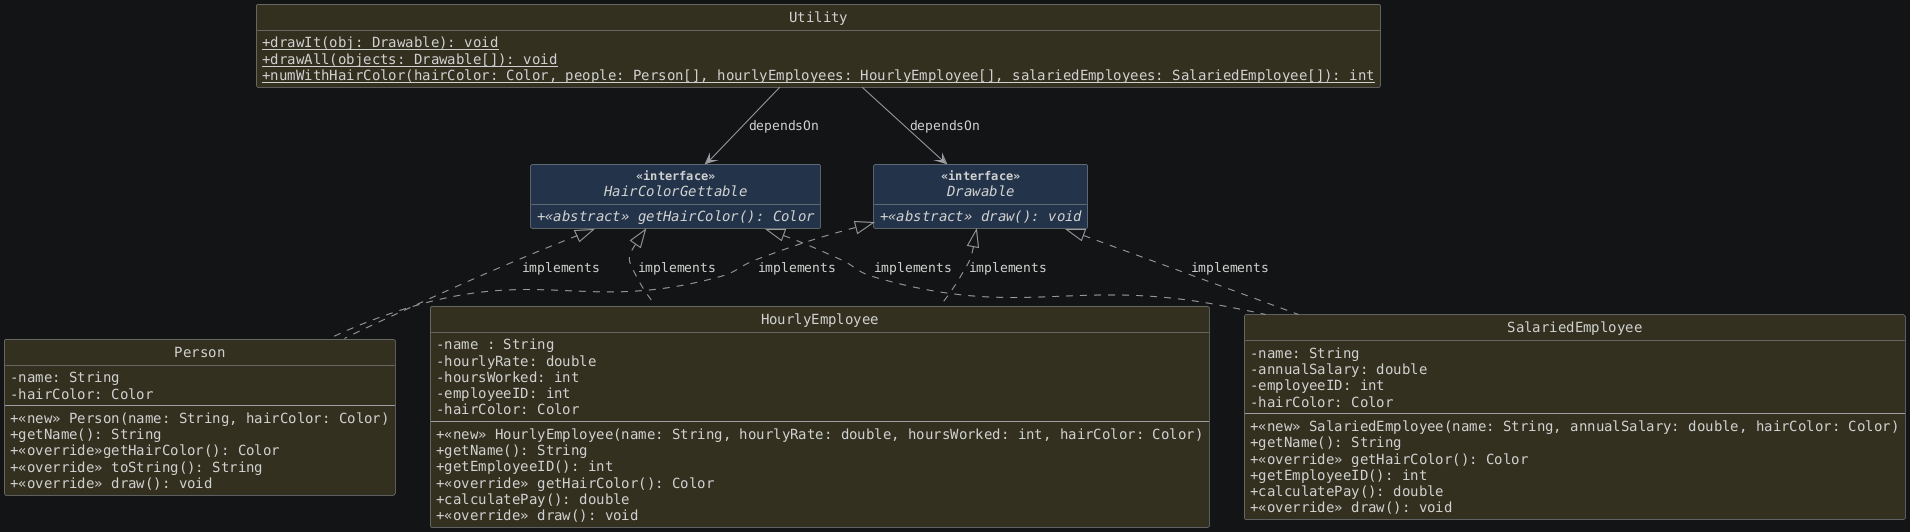This screenshot has height=532, width=1910.
Task: Select -name: String field in SalariedEmployee
Action: (x=1305, y=353)
